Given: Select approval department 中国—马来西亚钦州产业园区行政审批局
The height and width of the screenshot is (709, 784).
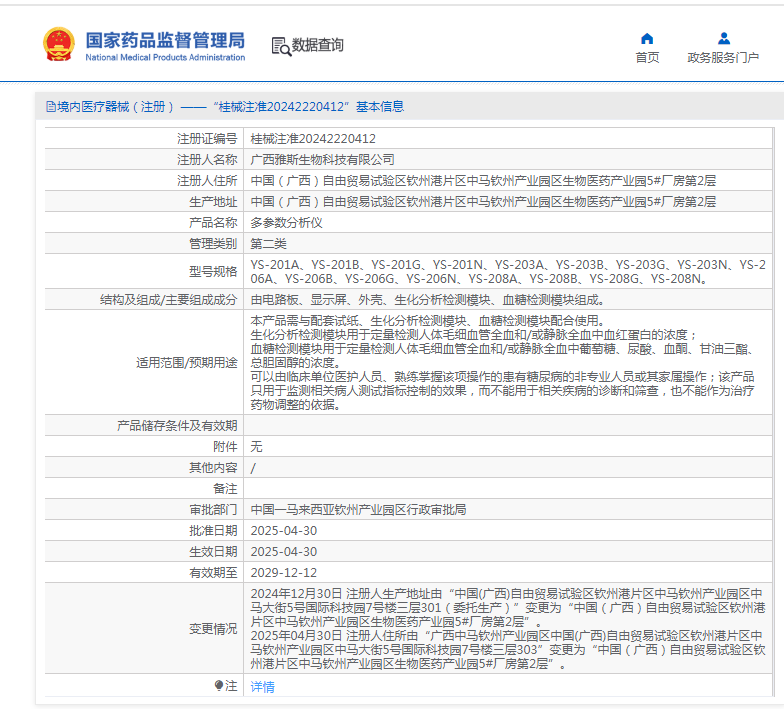Looking at the screenshot, I should 358,510.
